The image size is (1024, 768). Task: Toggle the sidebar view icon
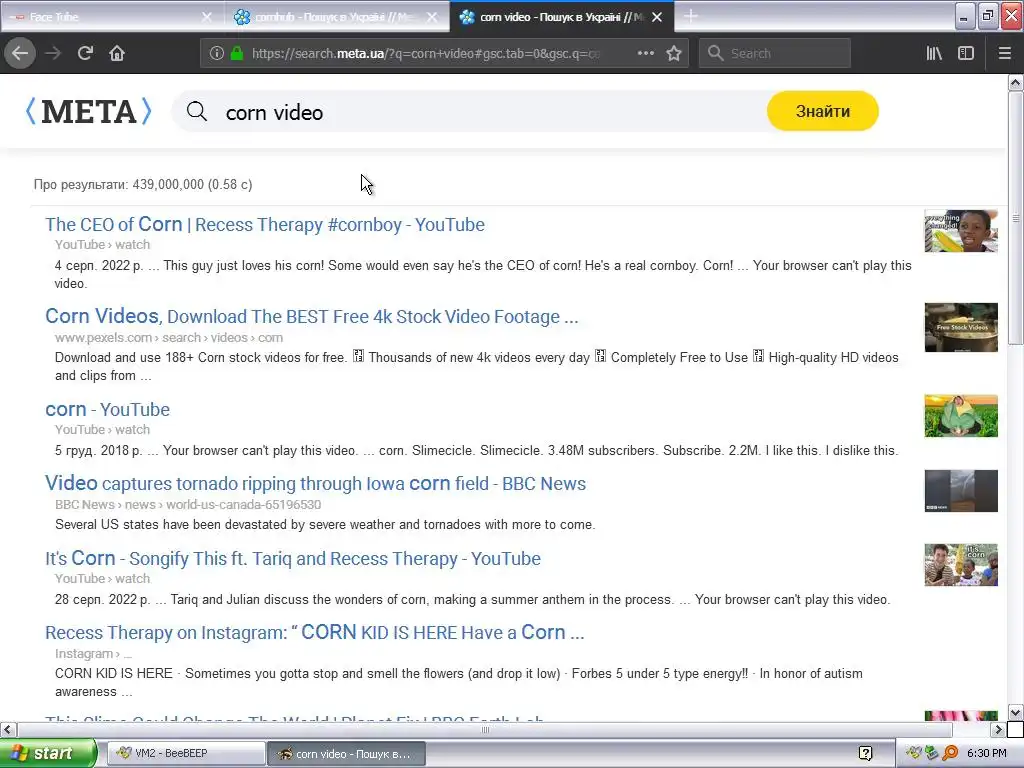(966, 53)
